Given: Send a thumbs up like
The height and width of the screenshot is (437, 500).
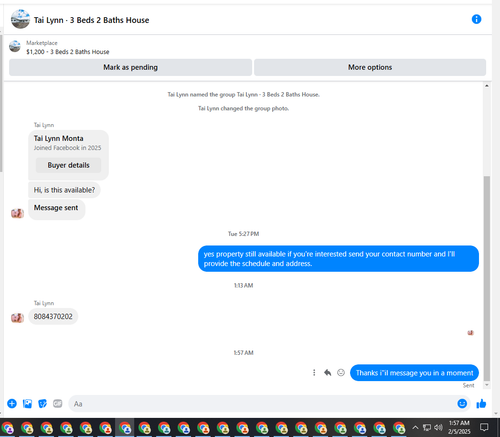Looking at the screenshot, I should click(481, 404).
